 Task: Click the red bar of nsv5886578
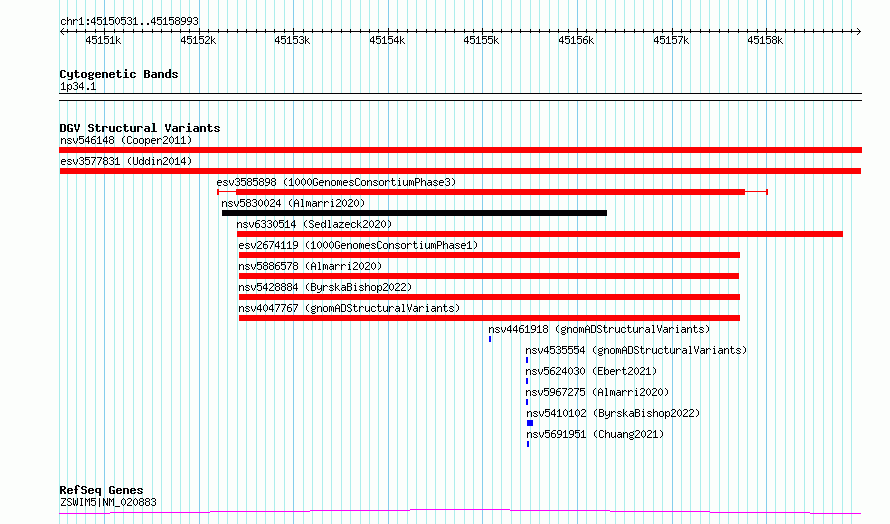(489, 276)
